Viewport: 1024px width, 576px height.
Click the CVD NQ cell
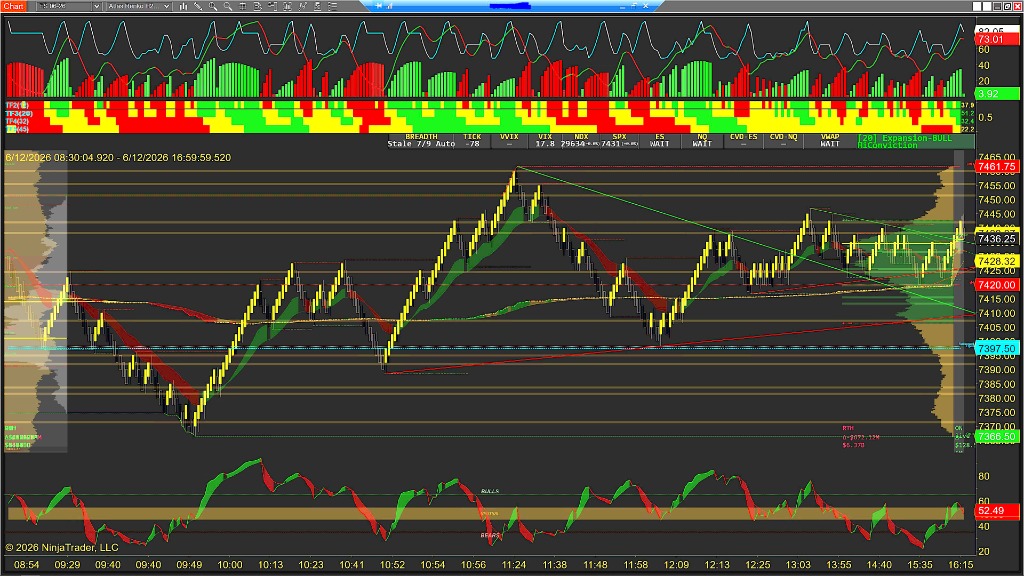pos(783,140)
